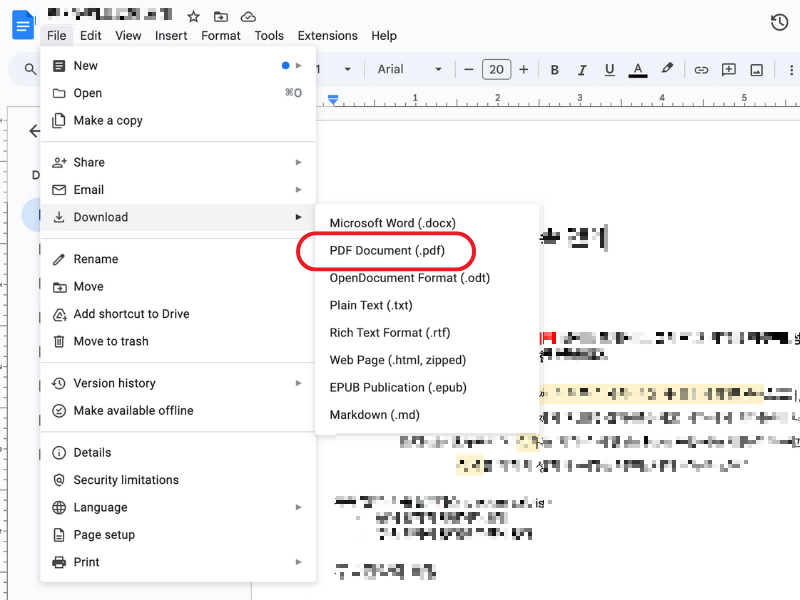
Task: Open the toolbar overflow three-dot menu
Action: click(x=791, y=69)
